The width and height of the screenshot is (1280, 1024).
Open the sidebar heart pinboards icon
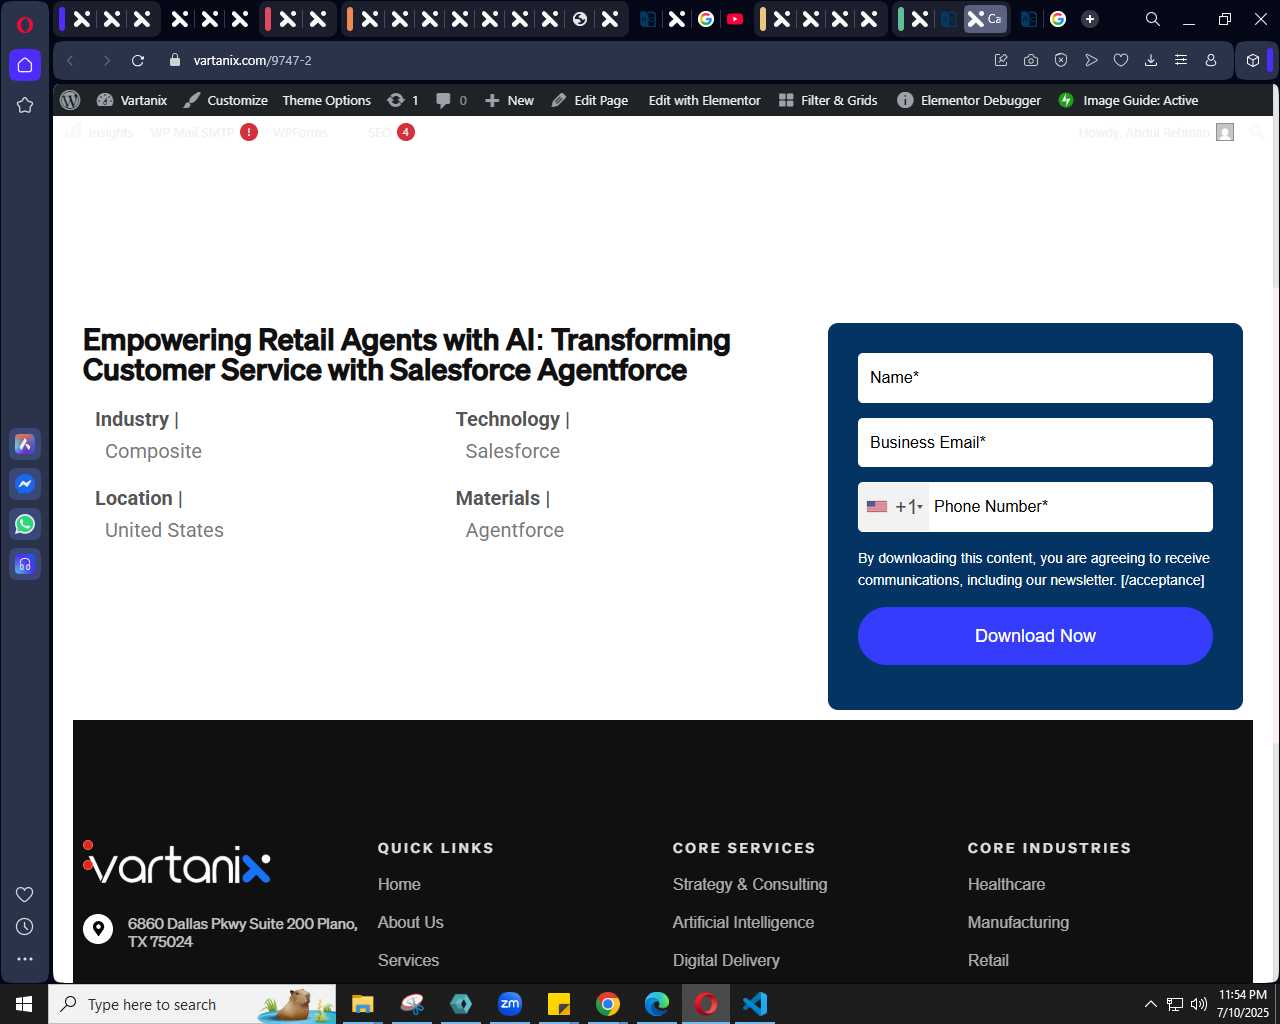(x=25, y=894)
